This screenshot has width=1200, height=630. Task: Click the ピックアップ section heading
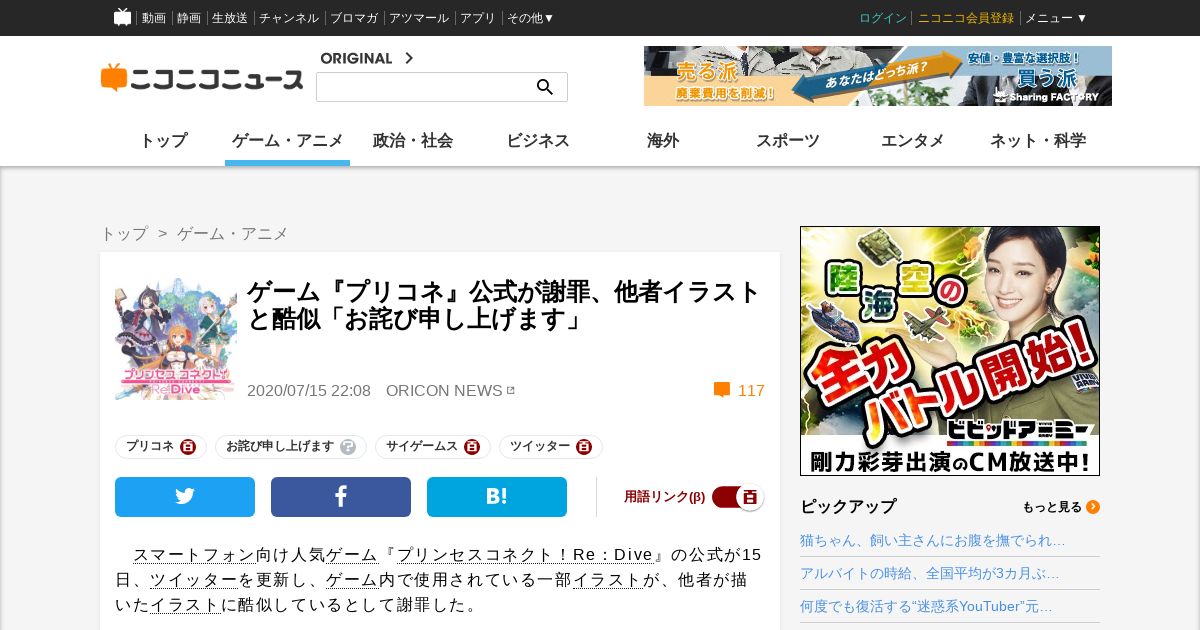tap(849, 507)
